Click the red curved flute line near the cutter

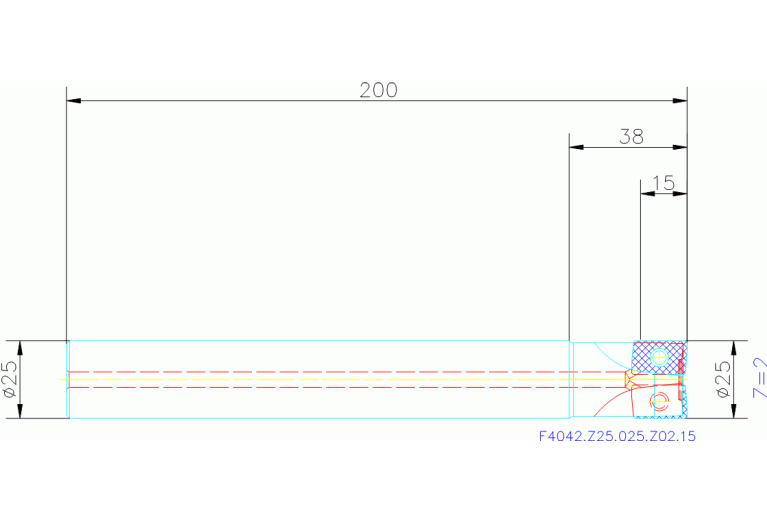610,401
